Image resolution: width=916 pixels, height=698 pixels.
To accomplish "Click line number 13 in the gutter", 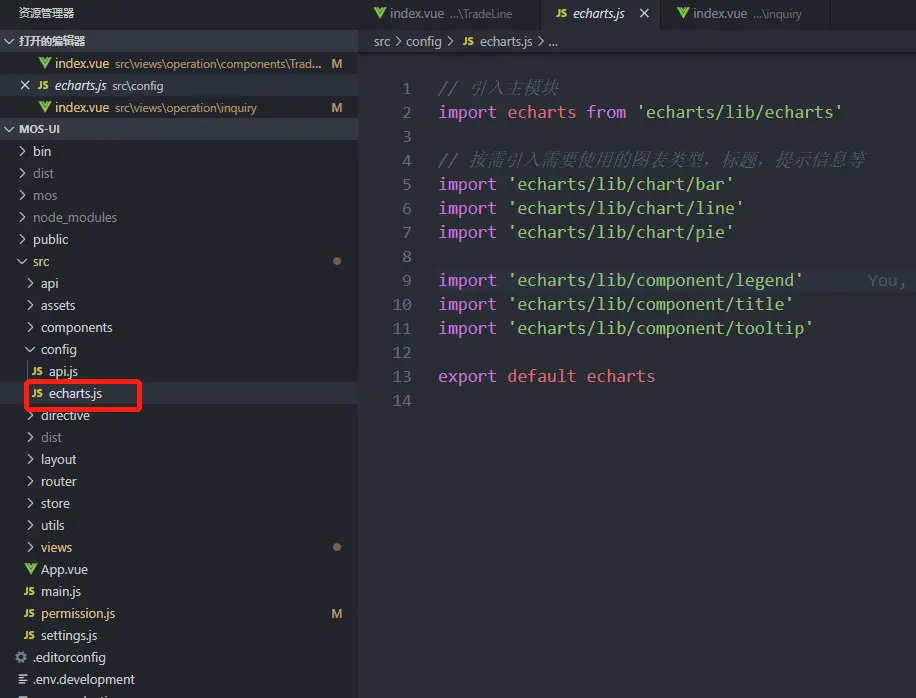I will tap(402, 376).
